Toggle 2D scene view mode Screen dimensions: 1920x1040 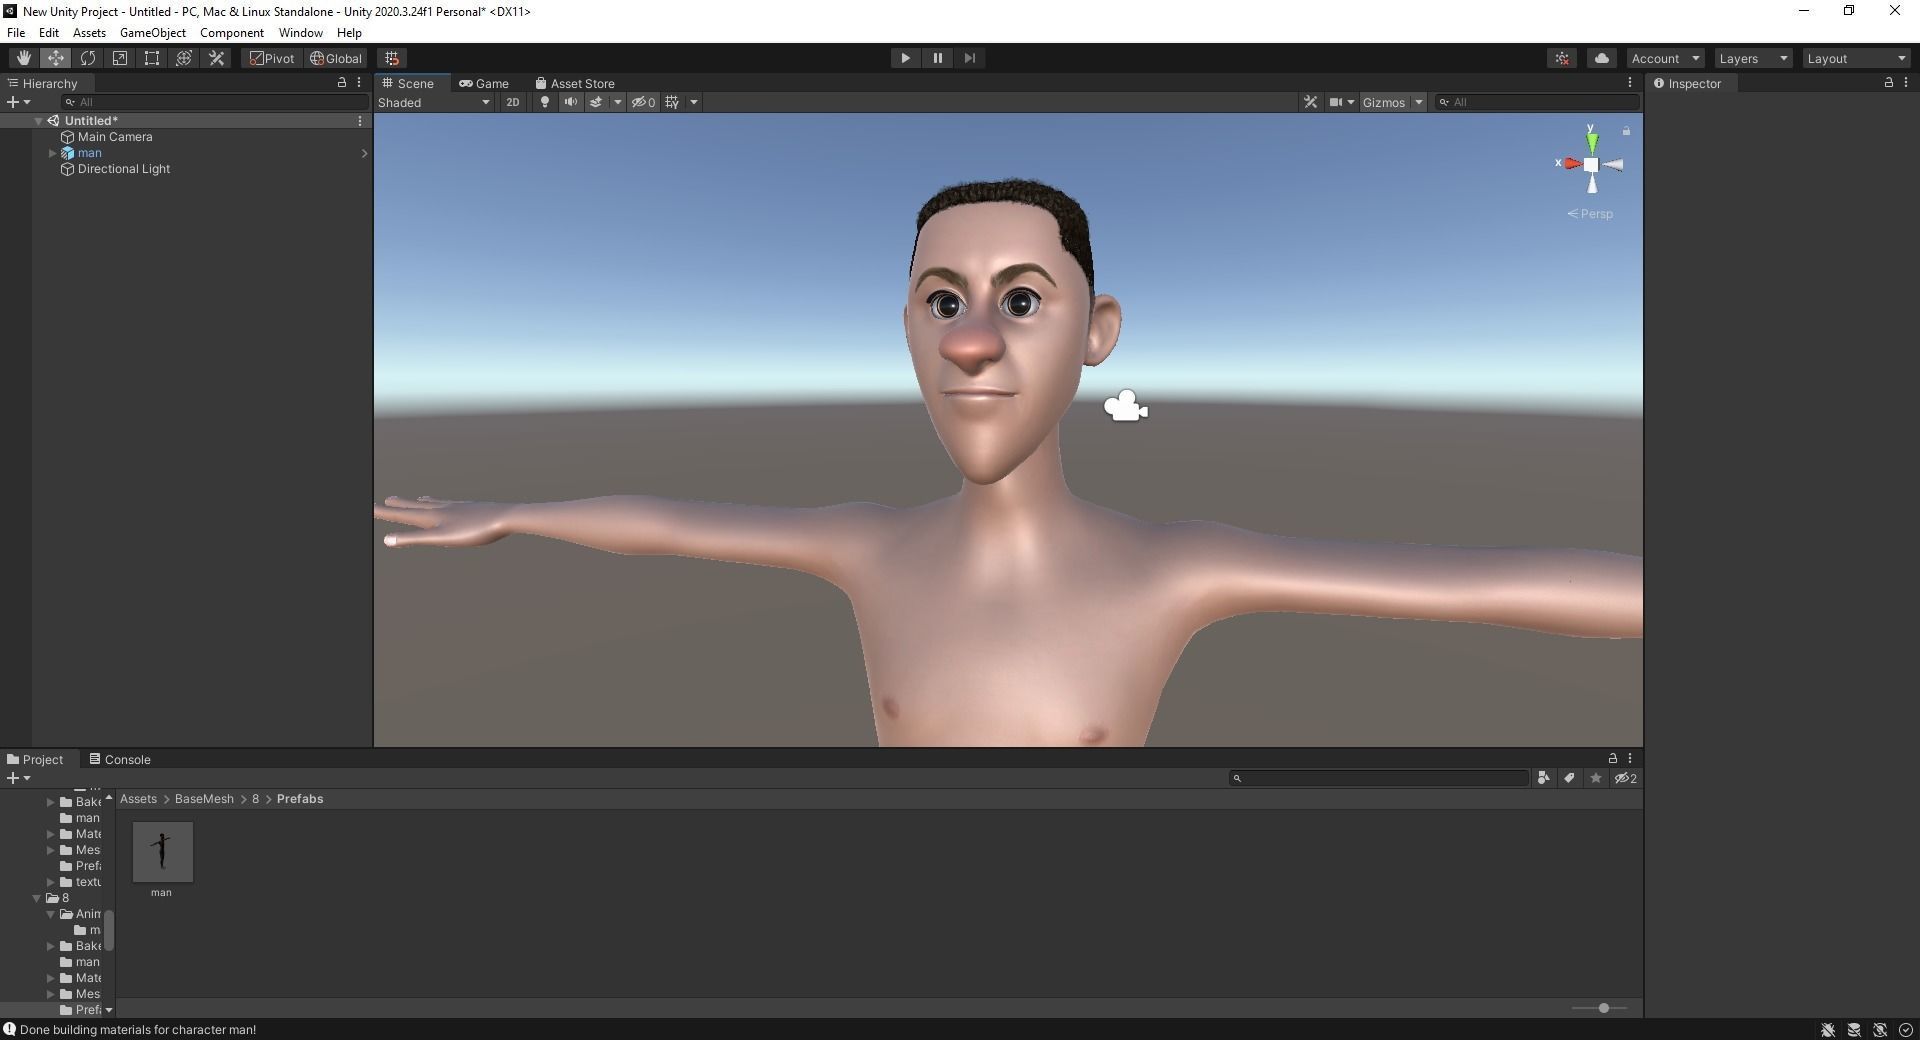point(512,102)
